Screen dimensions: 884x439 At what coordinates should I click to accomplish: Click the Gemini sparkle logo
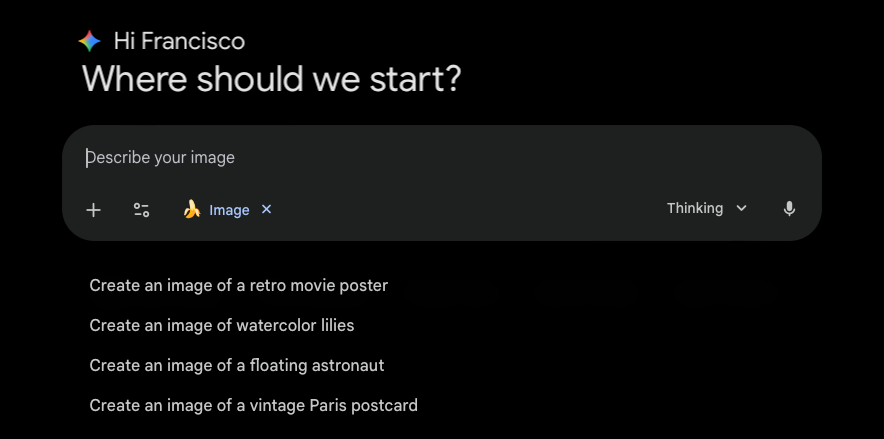coord(89,41)
